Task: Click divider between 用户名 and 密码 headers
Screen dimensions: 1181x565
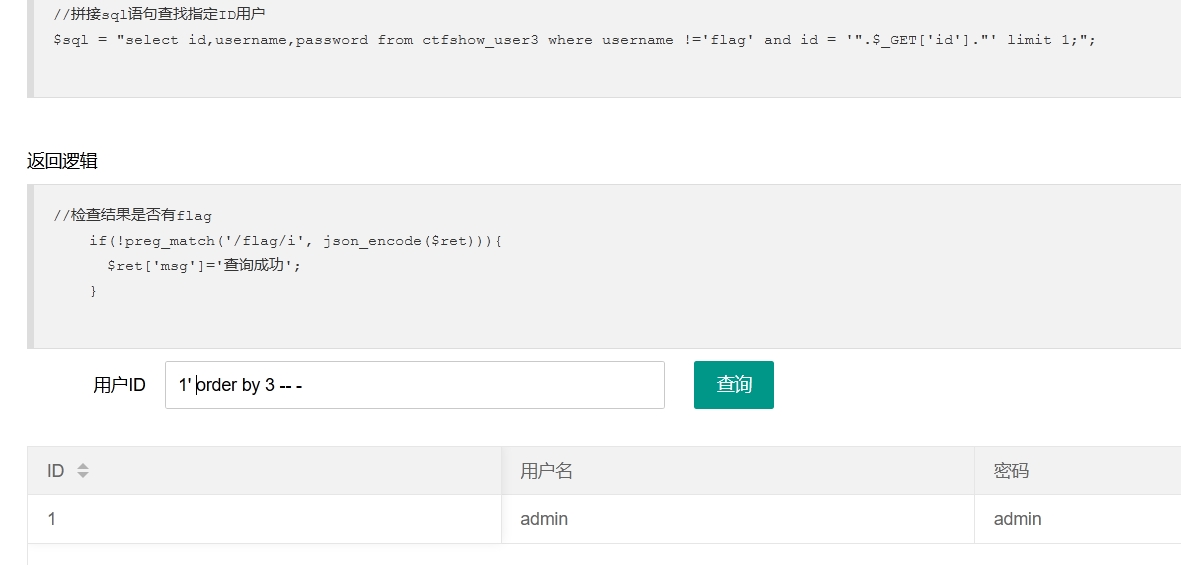Action: [x=975, y=471]
